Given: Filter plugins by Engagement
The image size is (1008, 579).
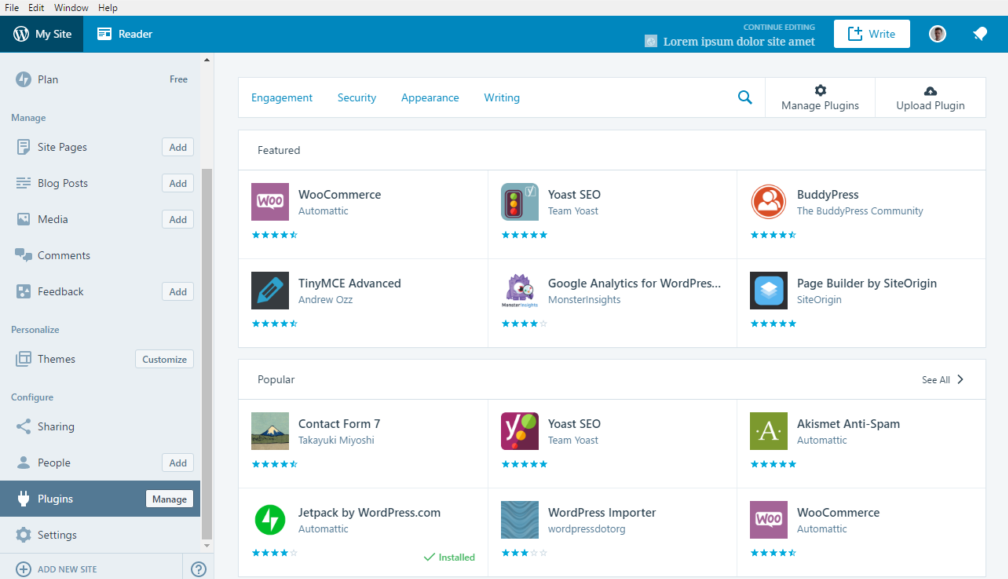Looking at the screenshot, I should pyautogui.click(x=282, y=98).
